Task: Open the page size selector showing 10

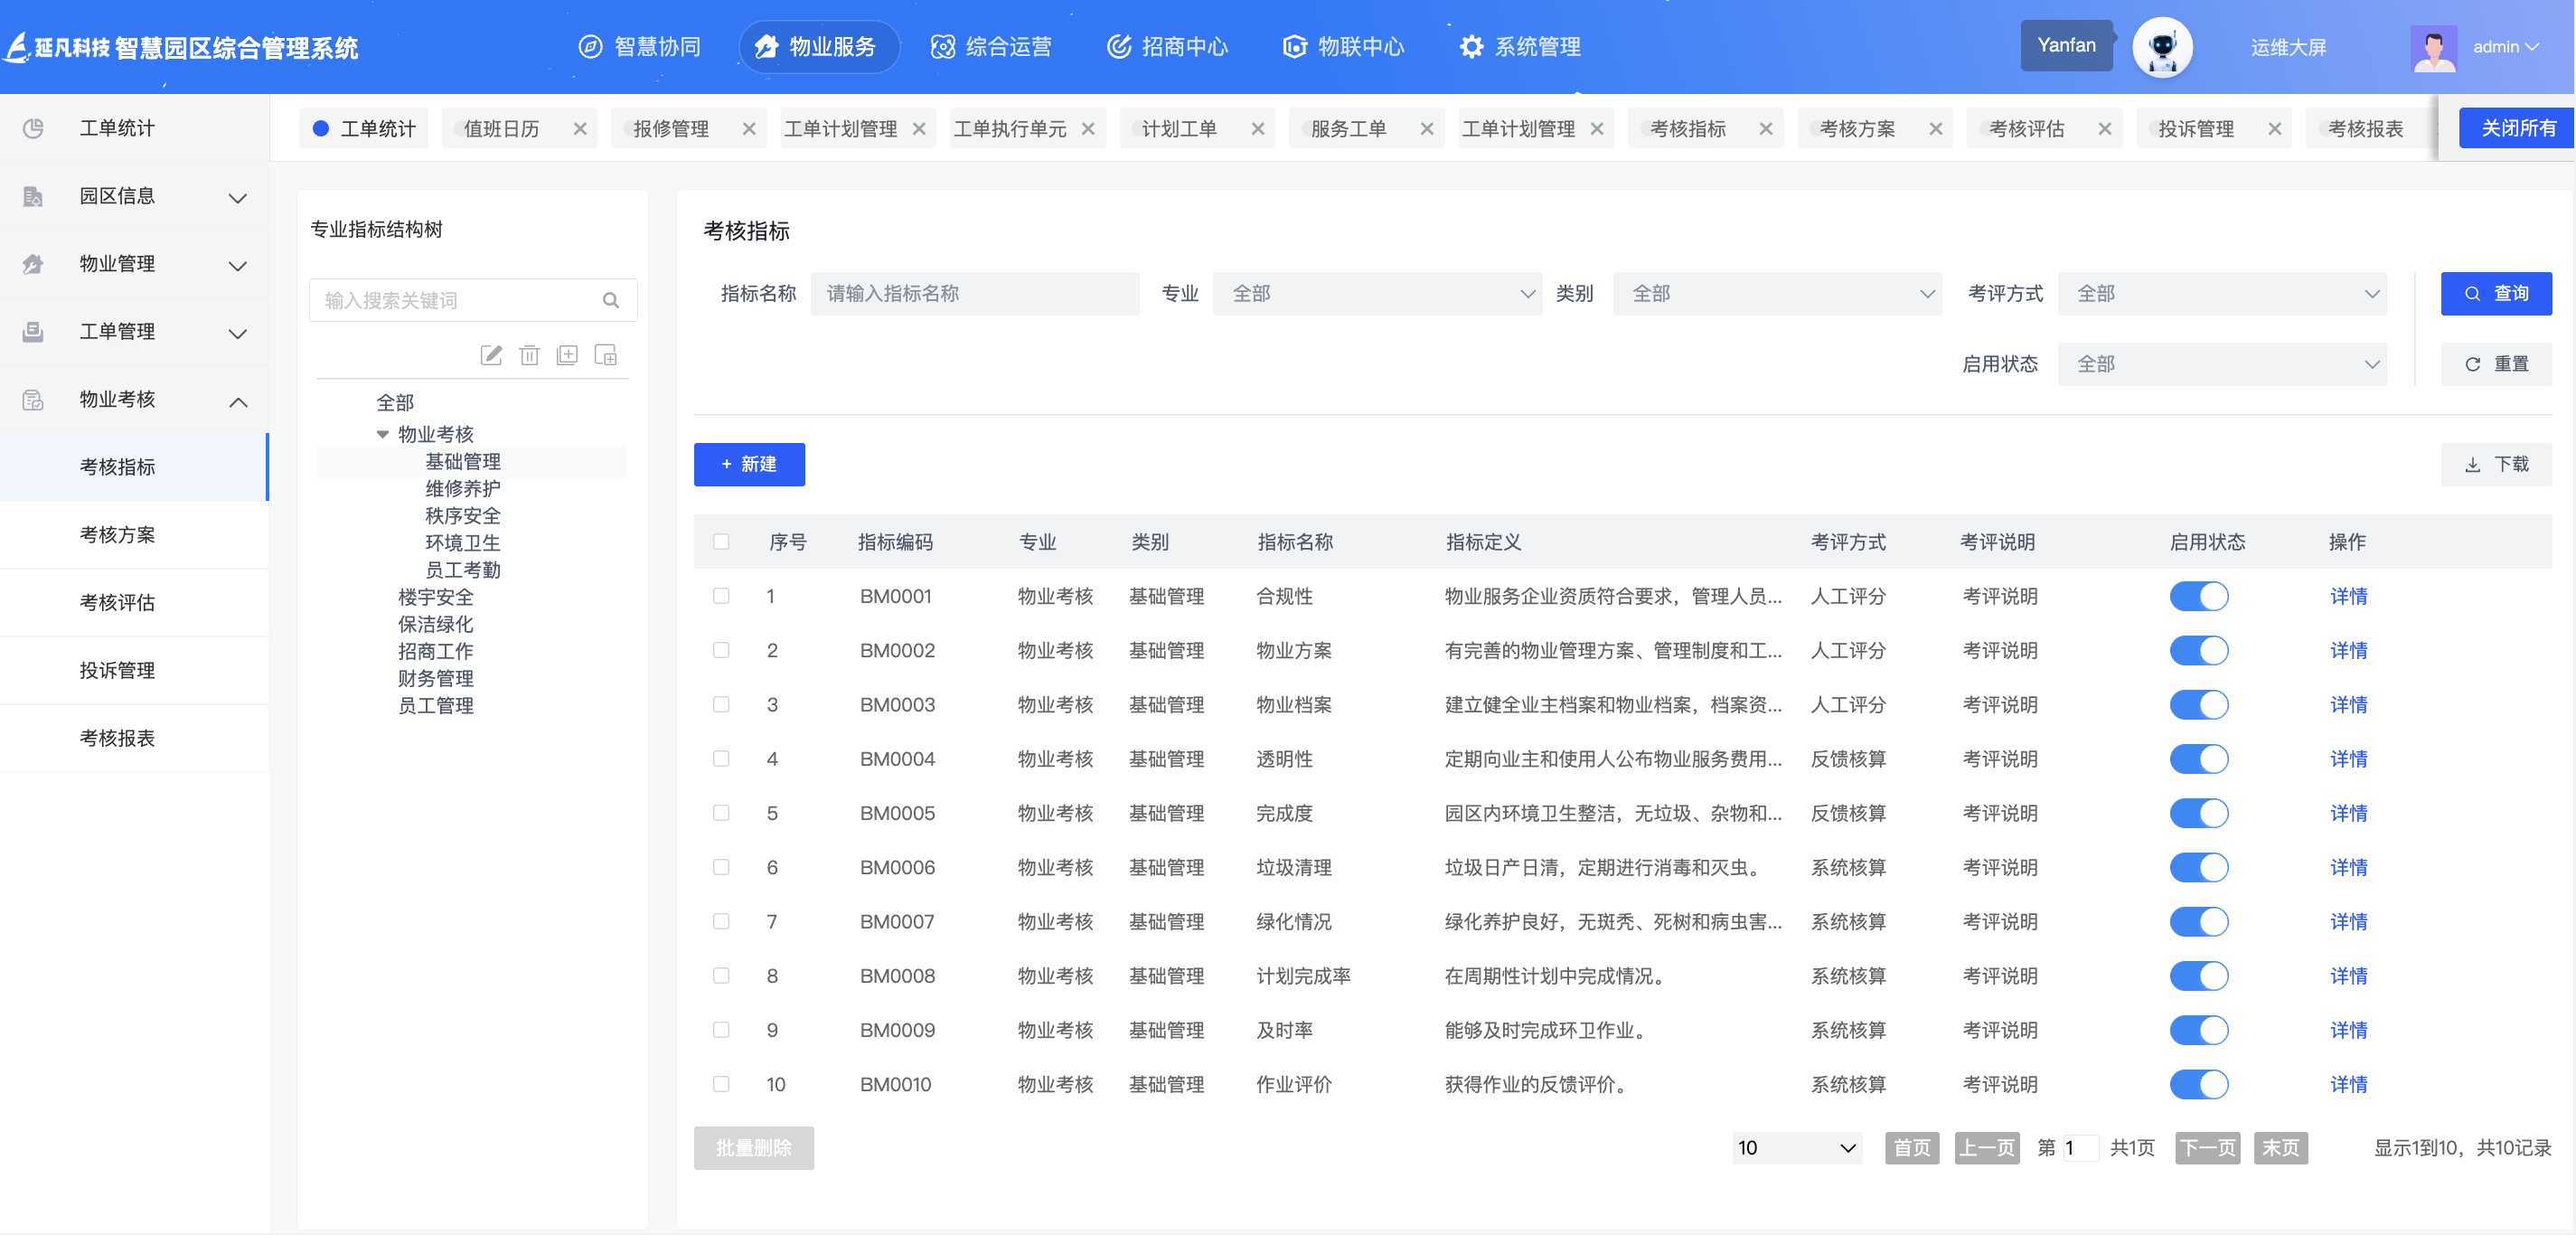Action: [x=1796, y=1148]
